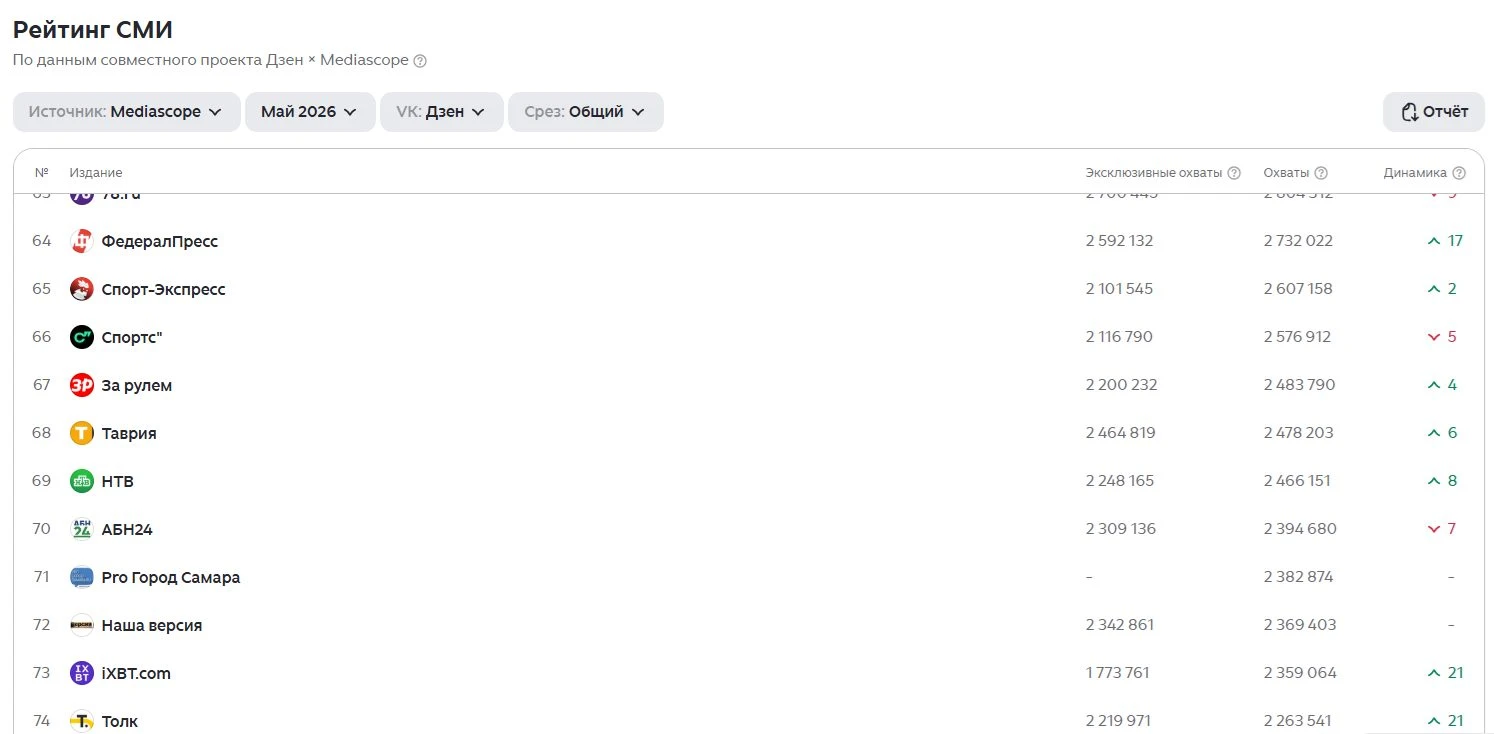Open help icon next to Эксклюзивные охваты
Screen dimensions: 1494x734
click(1234, 173)
